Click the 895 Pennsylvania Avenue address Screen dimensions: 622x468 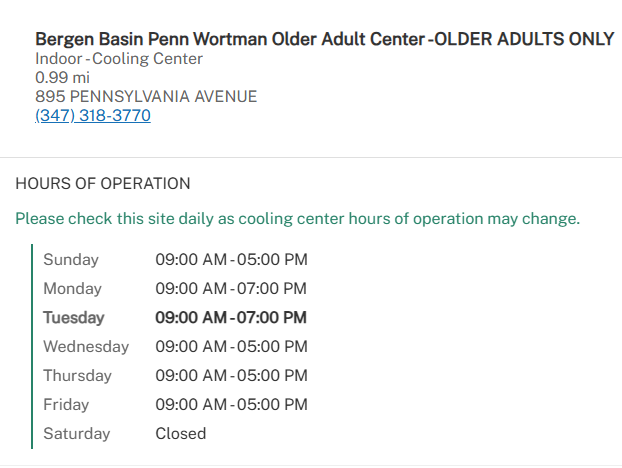pos(146,96)
